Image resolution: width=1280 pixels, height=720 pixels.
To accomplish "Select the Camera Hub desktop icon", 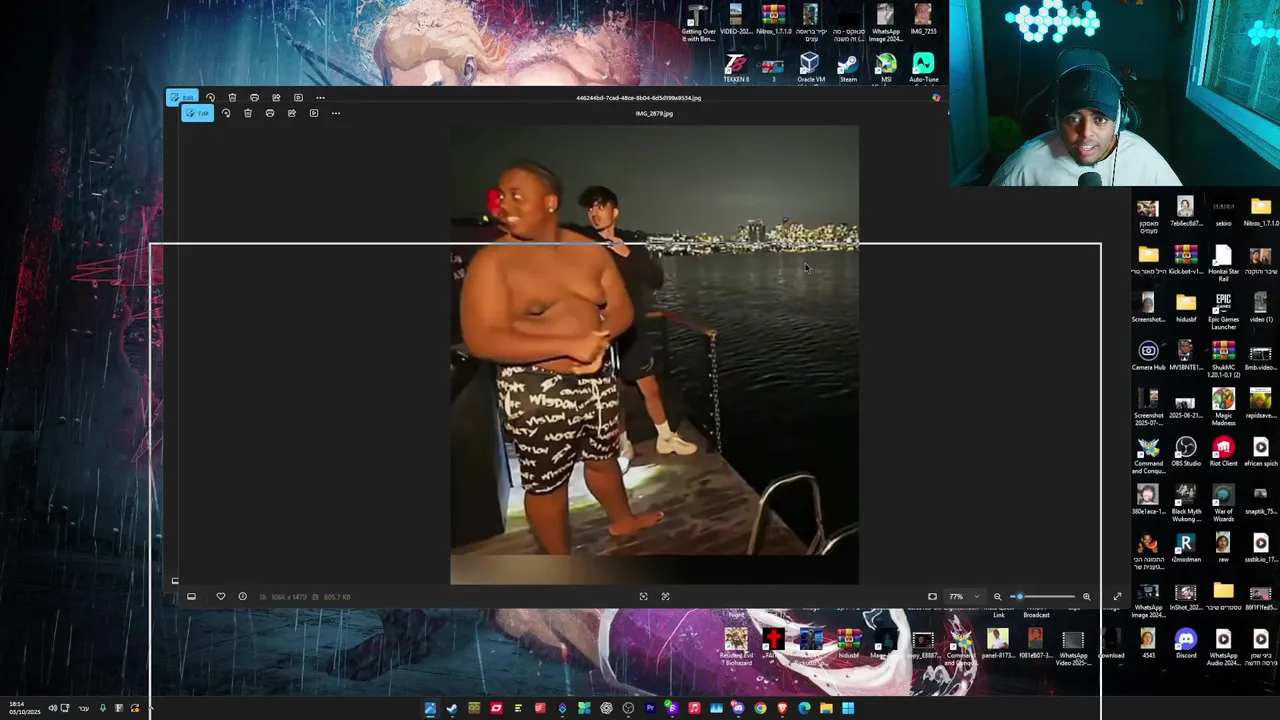I will click(x=1148, y=356).
